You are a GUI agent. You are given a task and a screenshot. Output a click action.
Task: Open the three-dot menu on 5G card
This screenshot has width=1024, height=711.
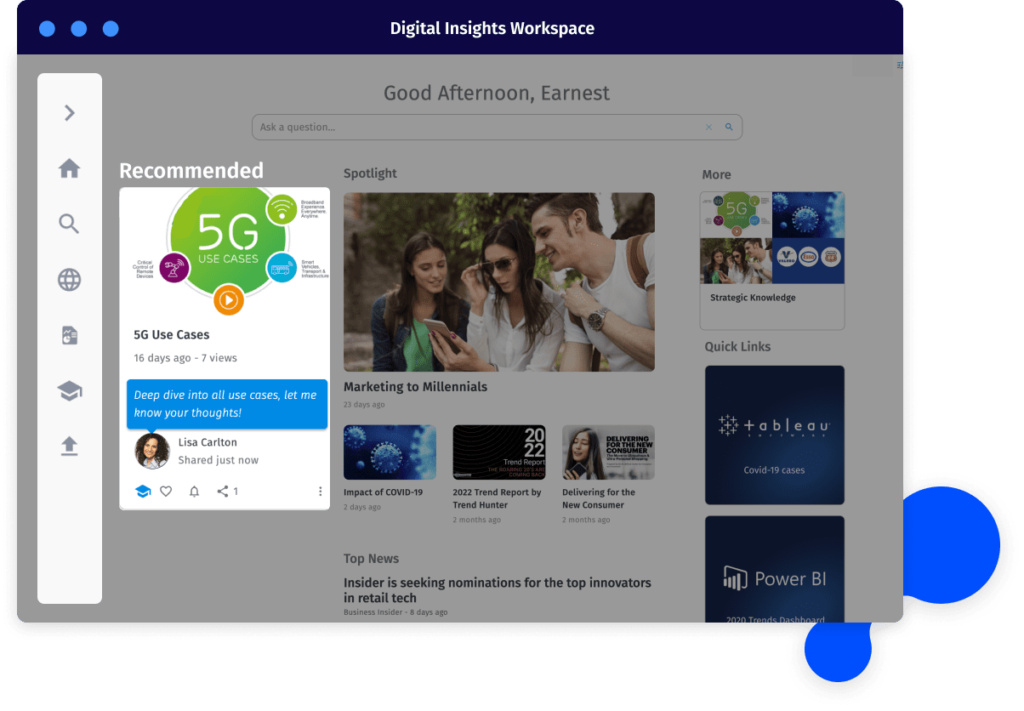tap(320, 491)
